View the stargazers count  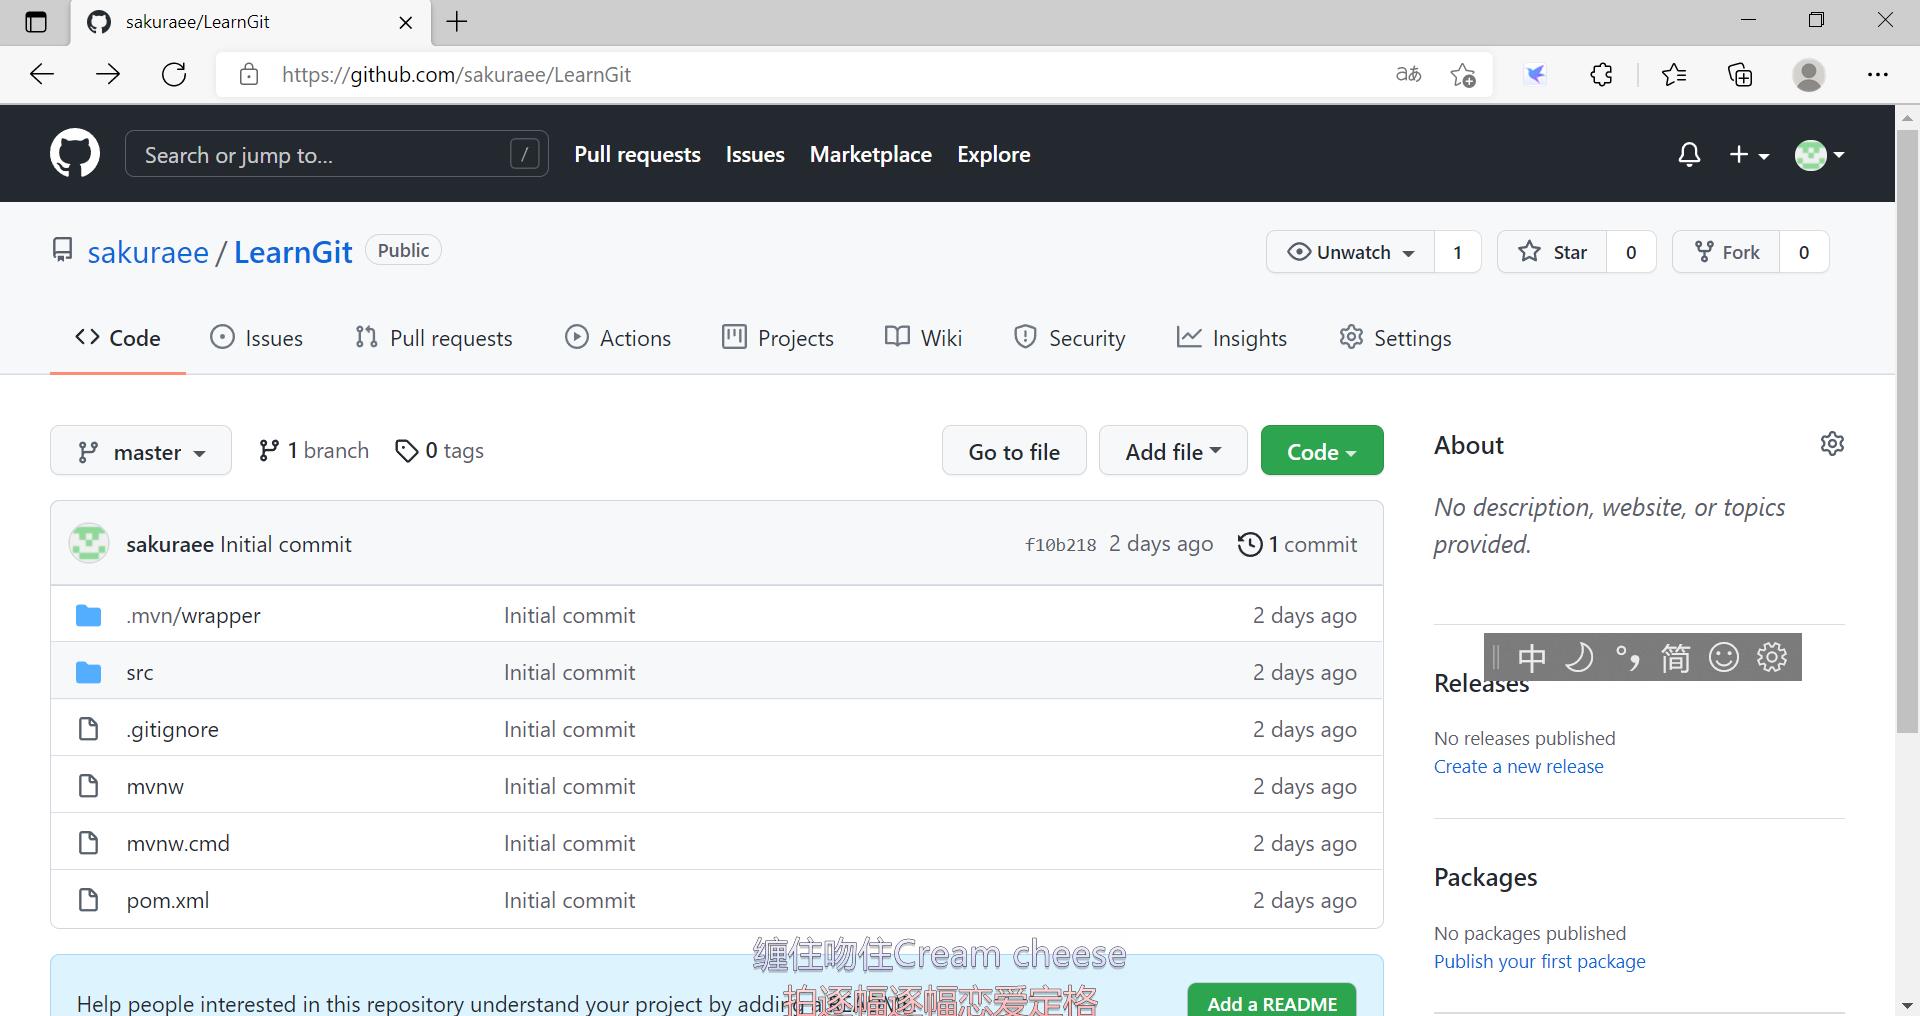(x=1631, y=252)
